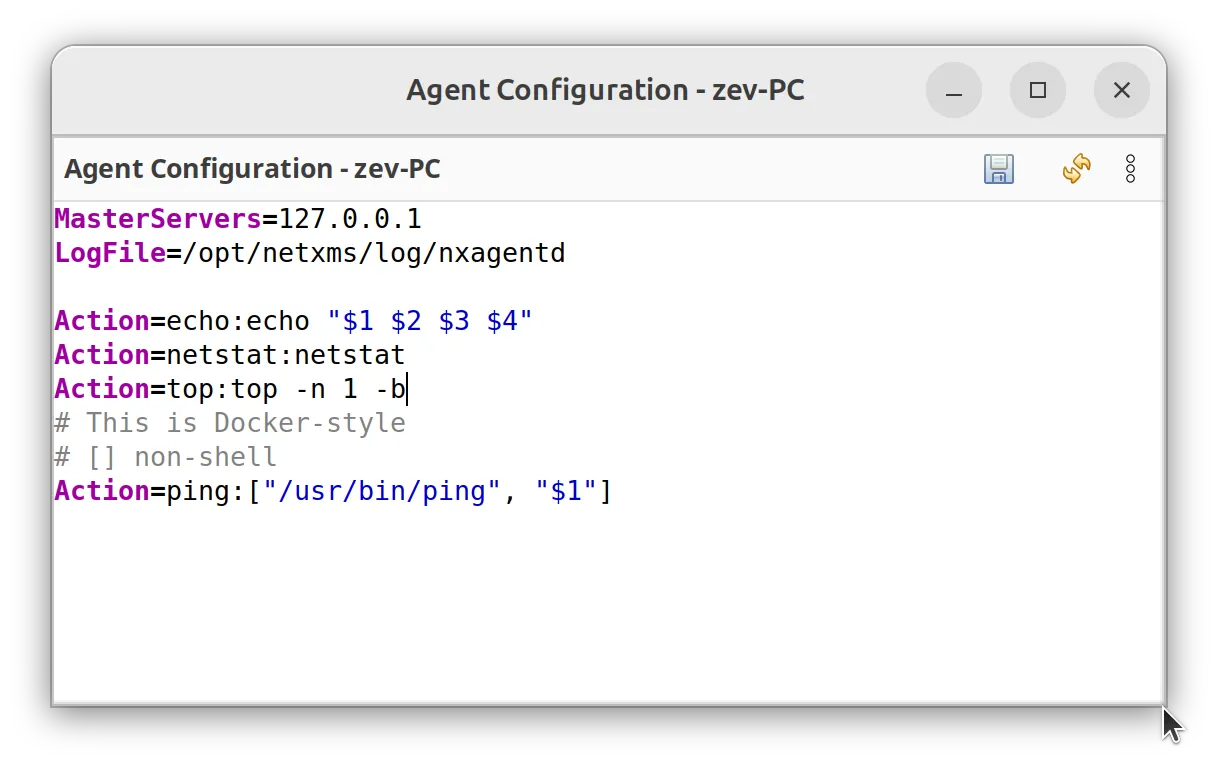Minimize the Agent Configuration window

(954, 90)
